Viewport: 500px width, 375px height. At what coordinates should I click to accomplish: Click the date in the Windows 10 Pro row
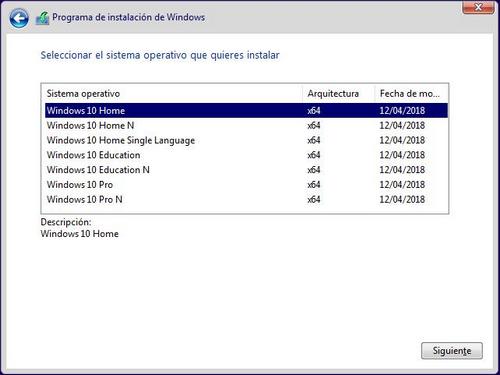[402, 185]
